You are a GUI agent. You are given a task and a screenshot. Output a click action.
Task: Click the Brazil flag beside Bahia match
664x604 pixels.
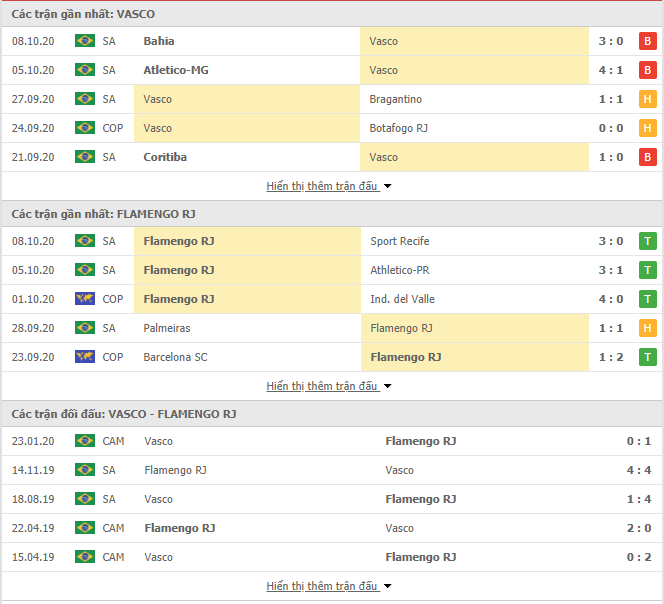click(x=85, y=41)
